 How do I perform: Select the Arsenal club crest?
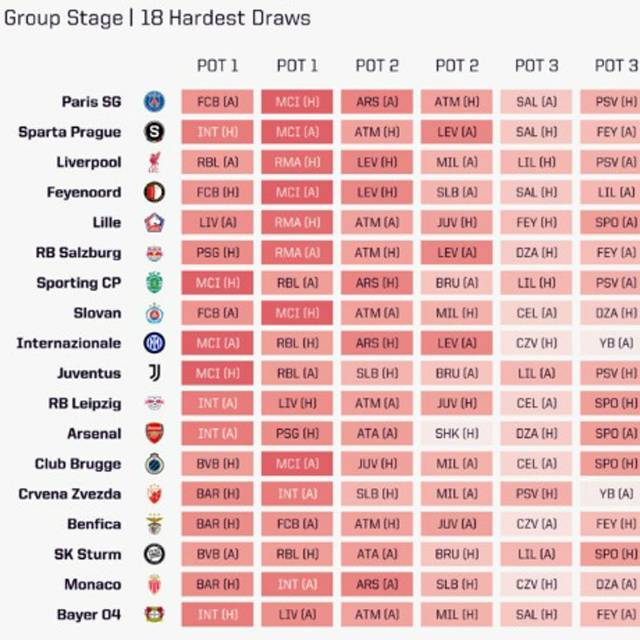(154, 433)
